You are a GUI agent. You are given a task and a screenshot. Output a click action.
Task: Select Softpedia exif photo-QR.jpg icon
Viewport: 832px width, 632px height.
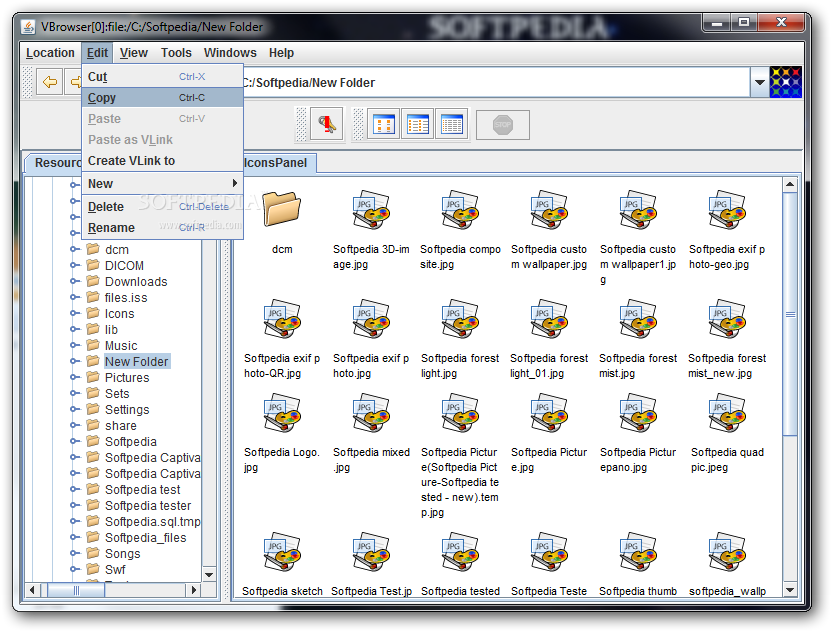[282, 318]
